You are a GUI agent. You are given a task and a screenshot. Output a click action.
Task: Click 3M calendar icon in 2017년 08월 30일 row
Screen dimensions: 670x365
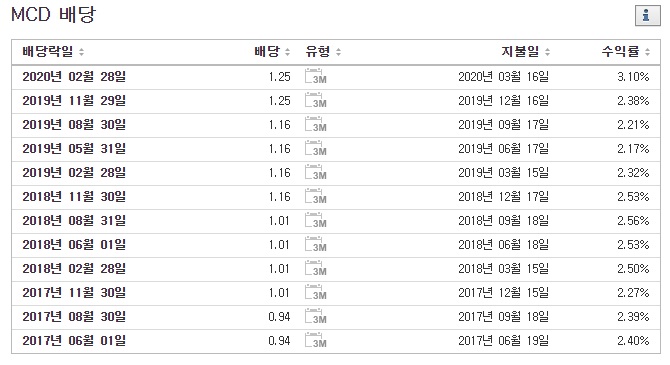coord(316,315)
